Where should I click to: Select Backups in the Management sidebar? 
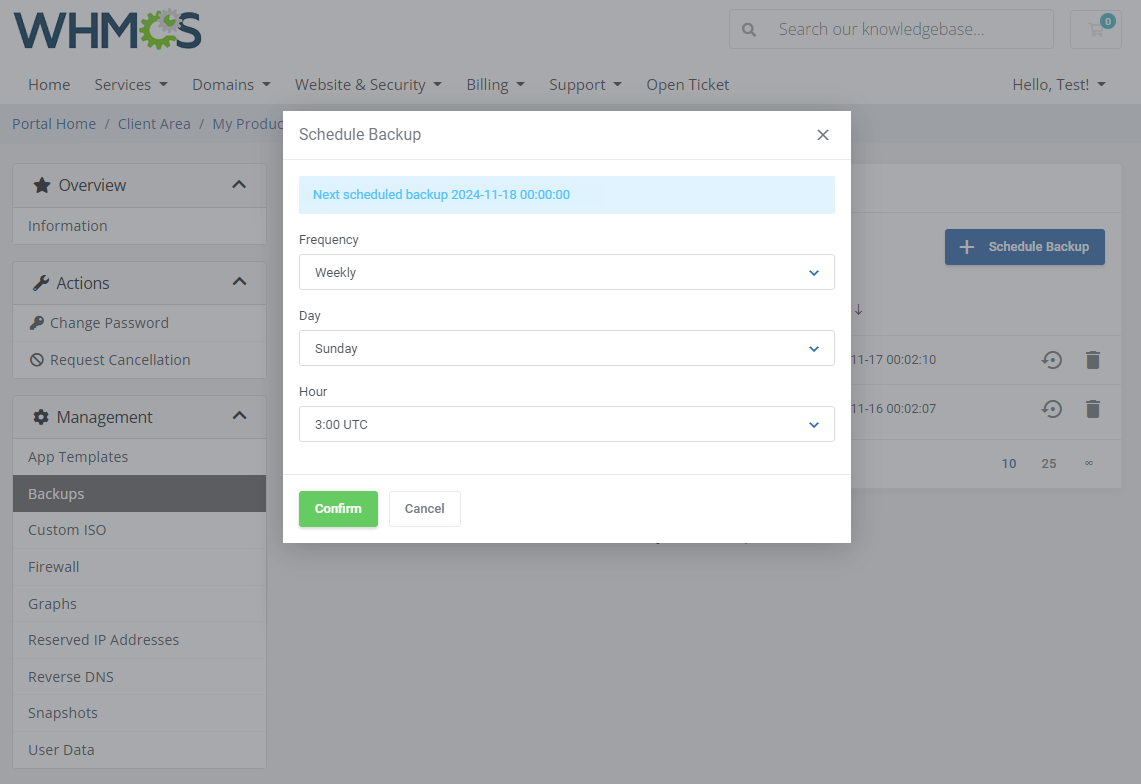pos(139,494)
